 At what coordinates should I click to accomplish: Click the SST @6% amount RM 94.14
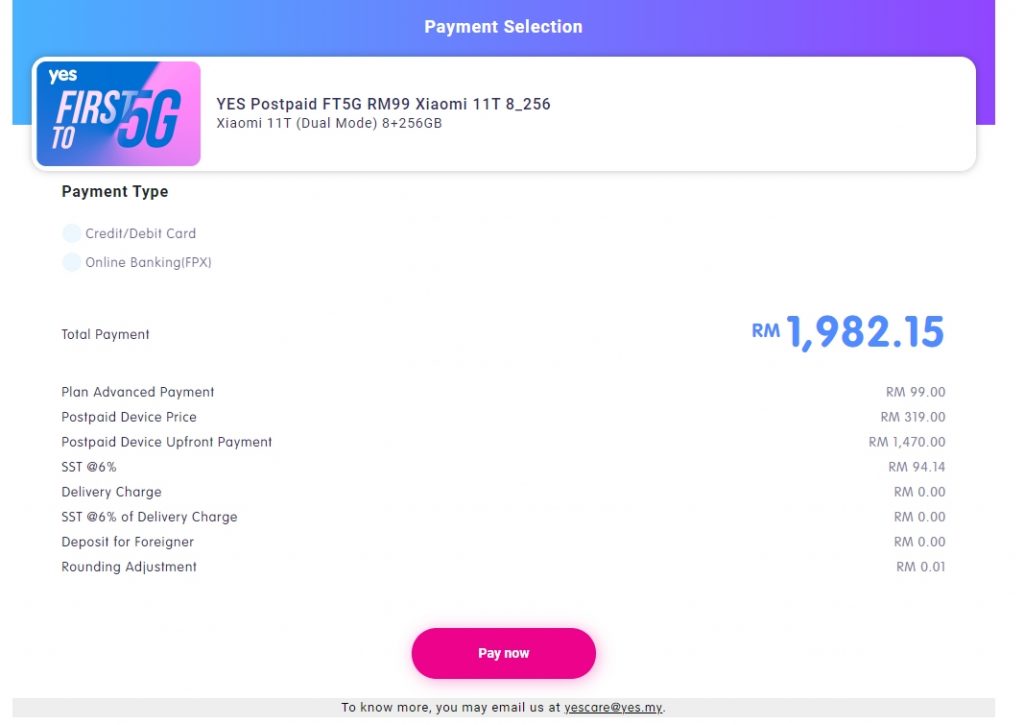[x=916, y=467]
